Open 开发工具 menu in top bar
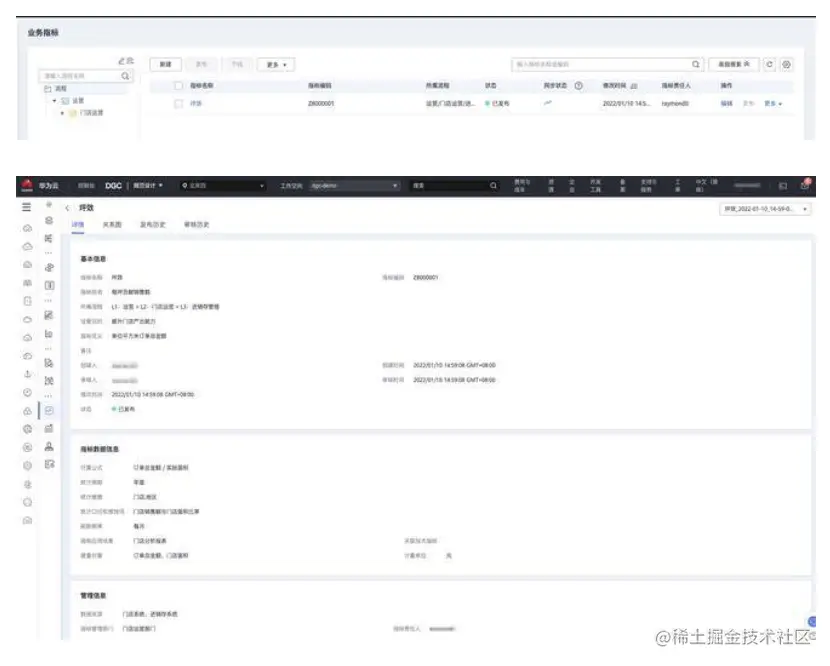The height and width of the screenshot is (666, 830). pos(596,186)
